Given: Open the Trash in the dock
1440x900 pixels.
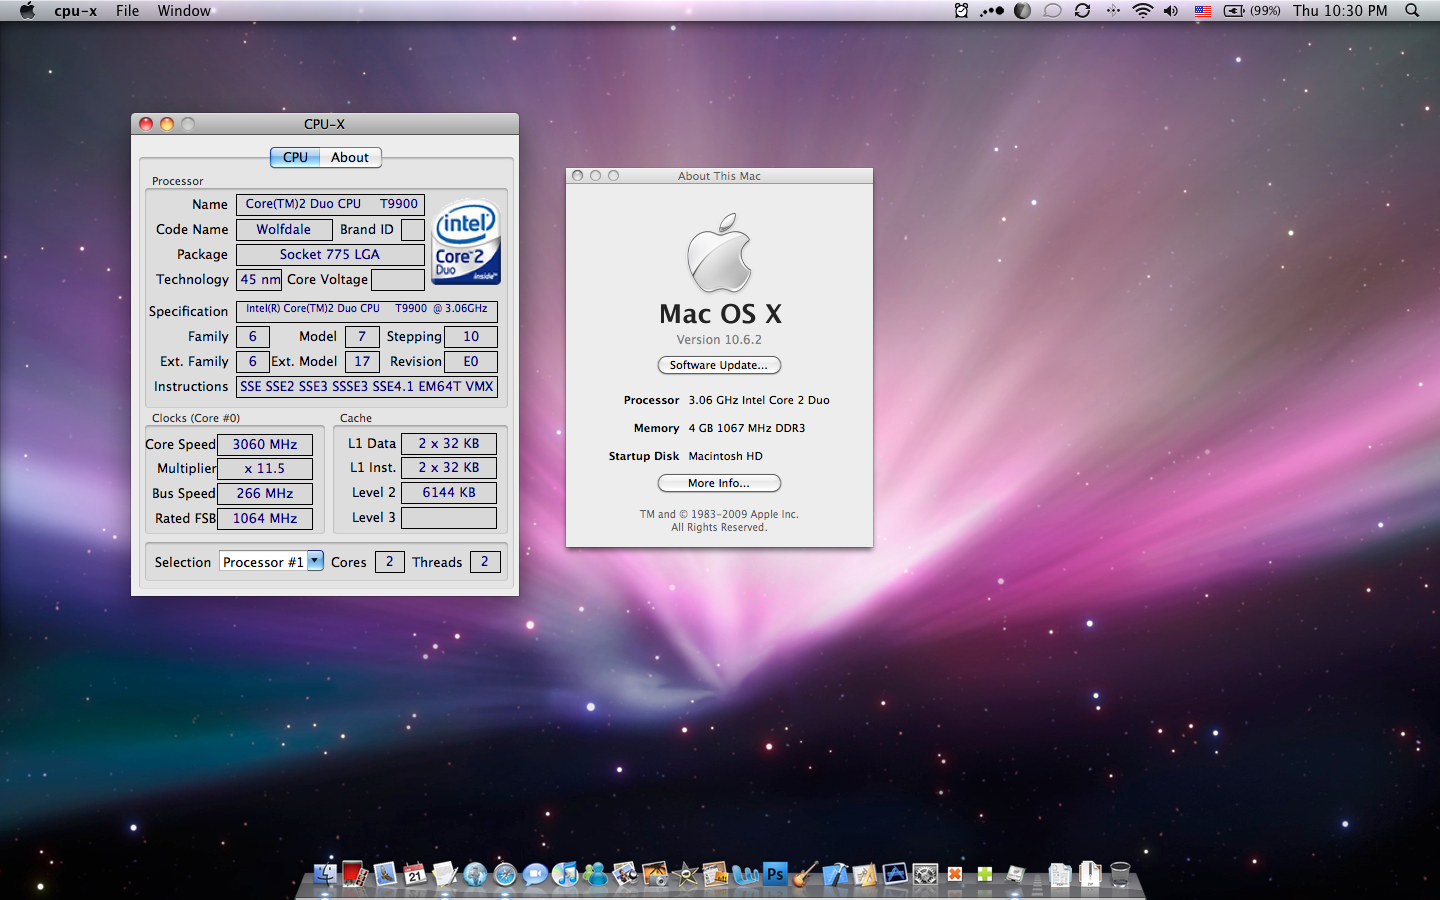Looking at the screenshot, I should coord(1120,875).
